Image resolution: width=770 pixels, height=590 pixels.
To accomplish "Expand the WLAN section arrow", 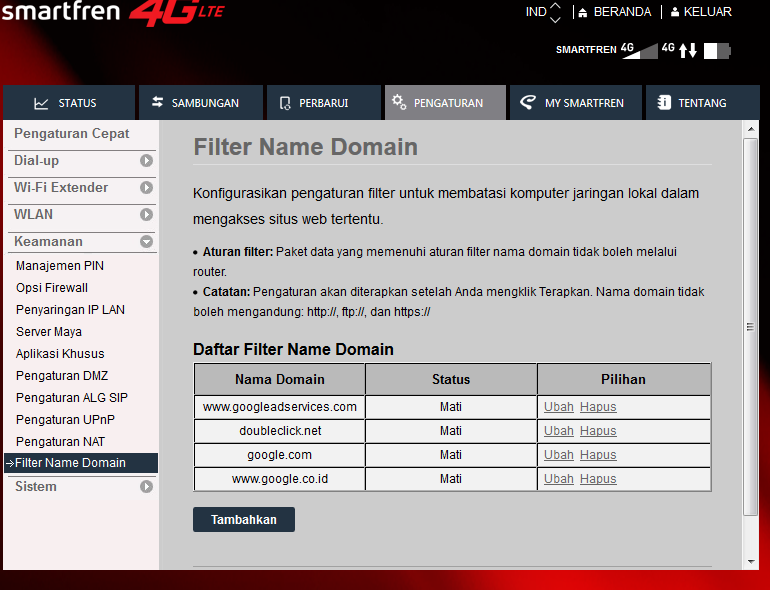I will [x=146, y=215].
